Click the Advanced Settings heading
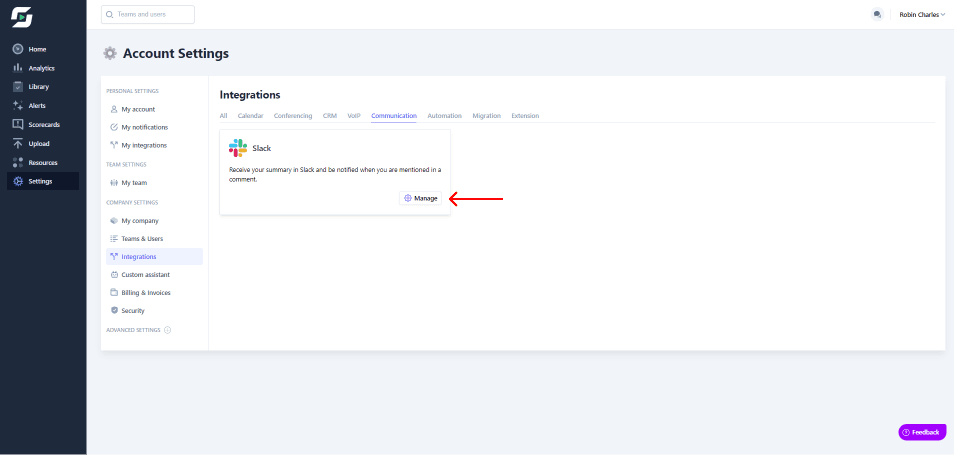 [133, 330]
